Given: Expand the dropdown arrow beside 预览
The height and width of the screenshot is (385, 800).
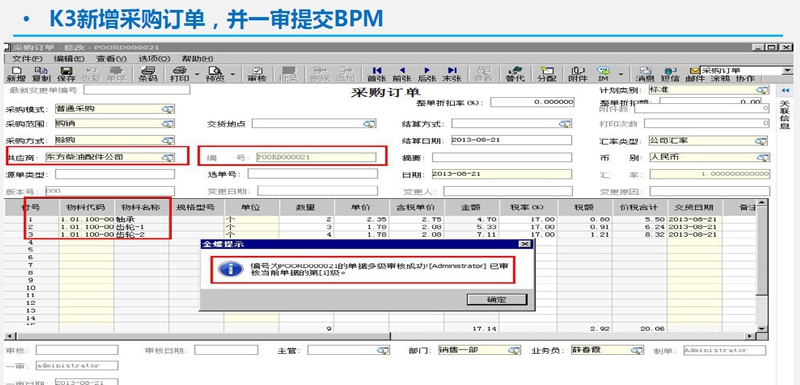Looking at the screenshot, I should (233, 74).
